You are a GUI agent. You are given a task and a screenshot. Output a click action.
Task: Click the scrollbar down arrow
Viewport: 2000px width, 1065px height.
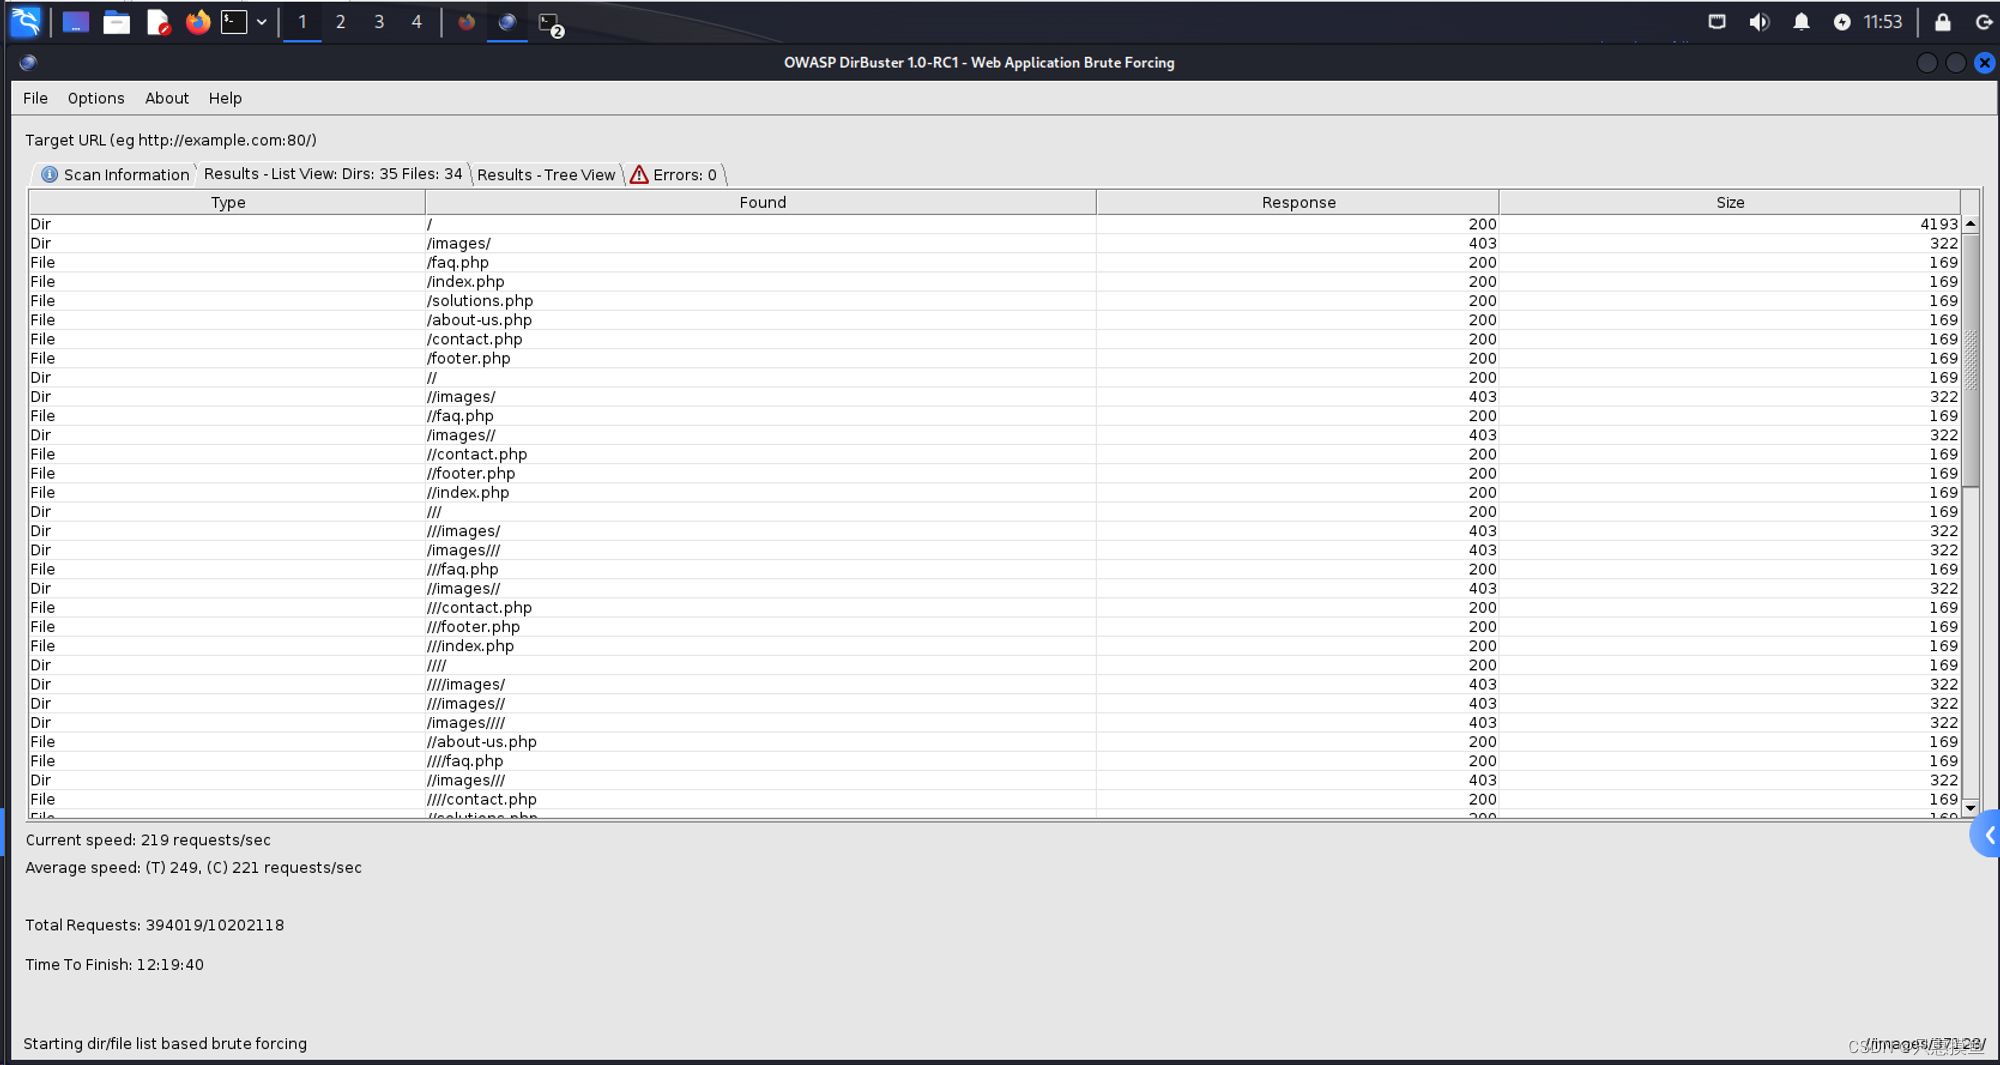(x=1971, y=808)
